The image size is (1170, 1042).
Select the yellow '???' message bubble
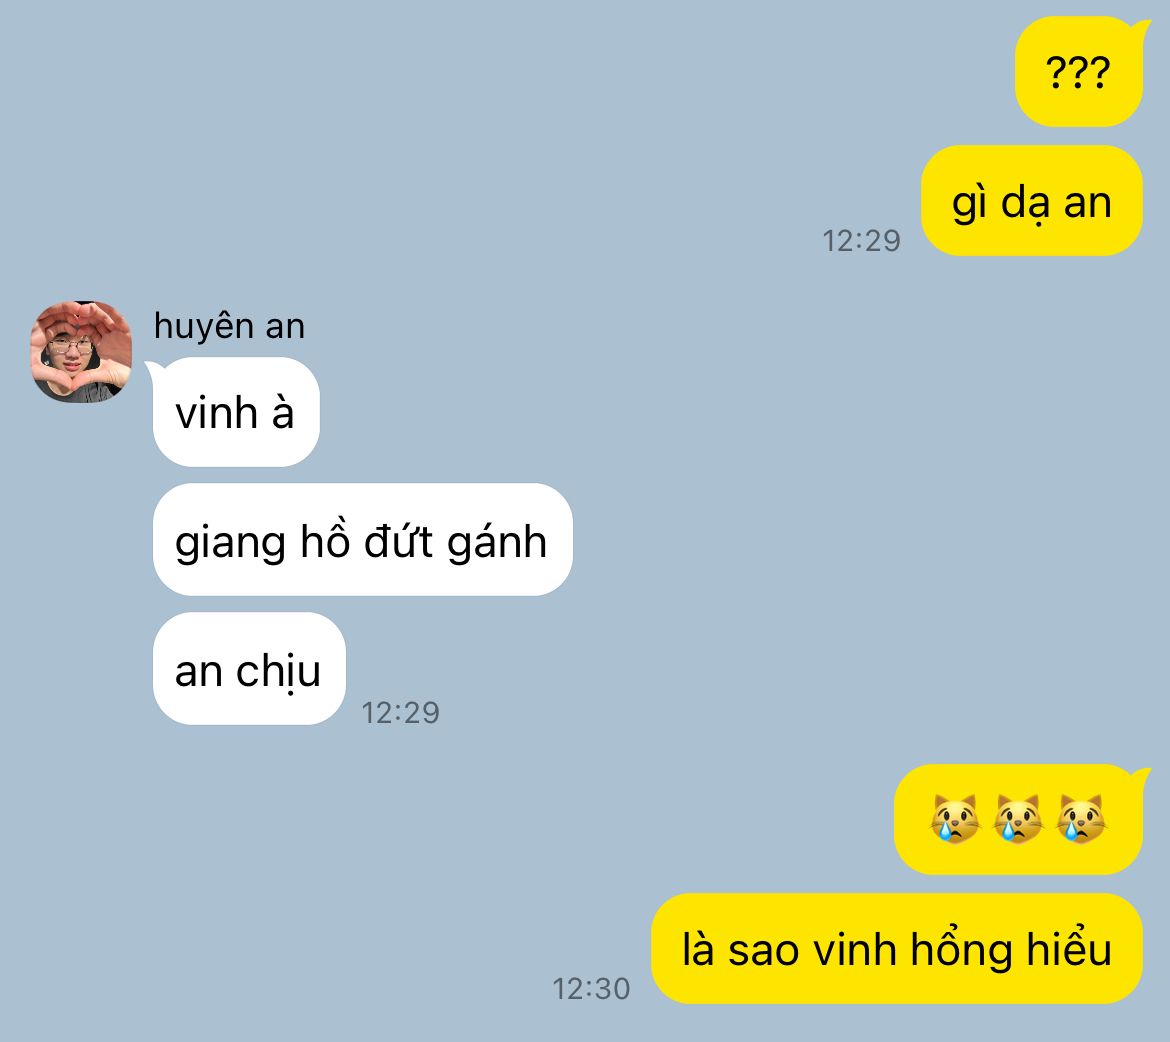pyautogui.click(x=1079, y=72)
